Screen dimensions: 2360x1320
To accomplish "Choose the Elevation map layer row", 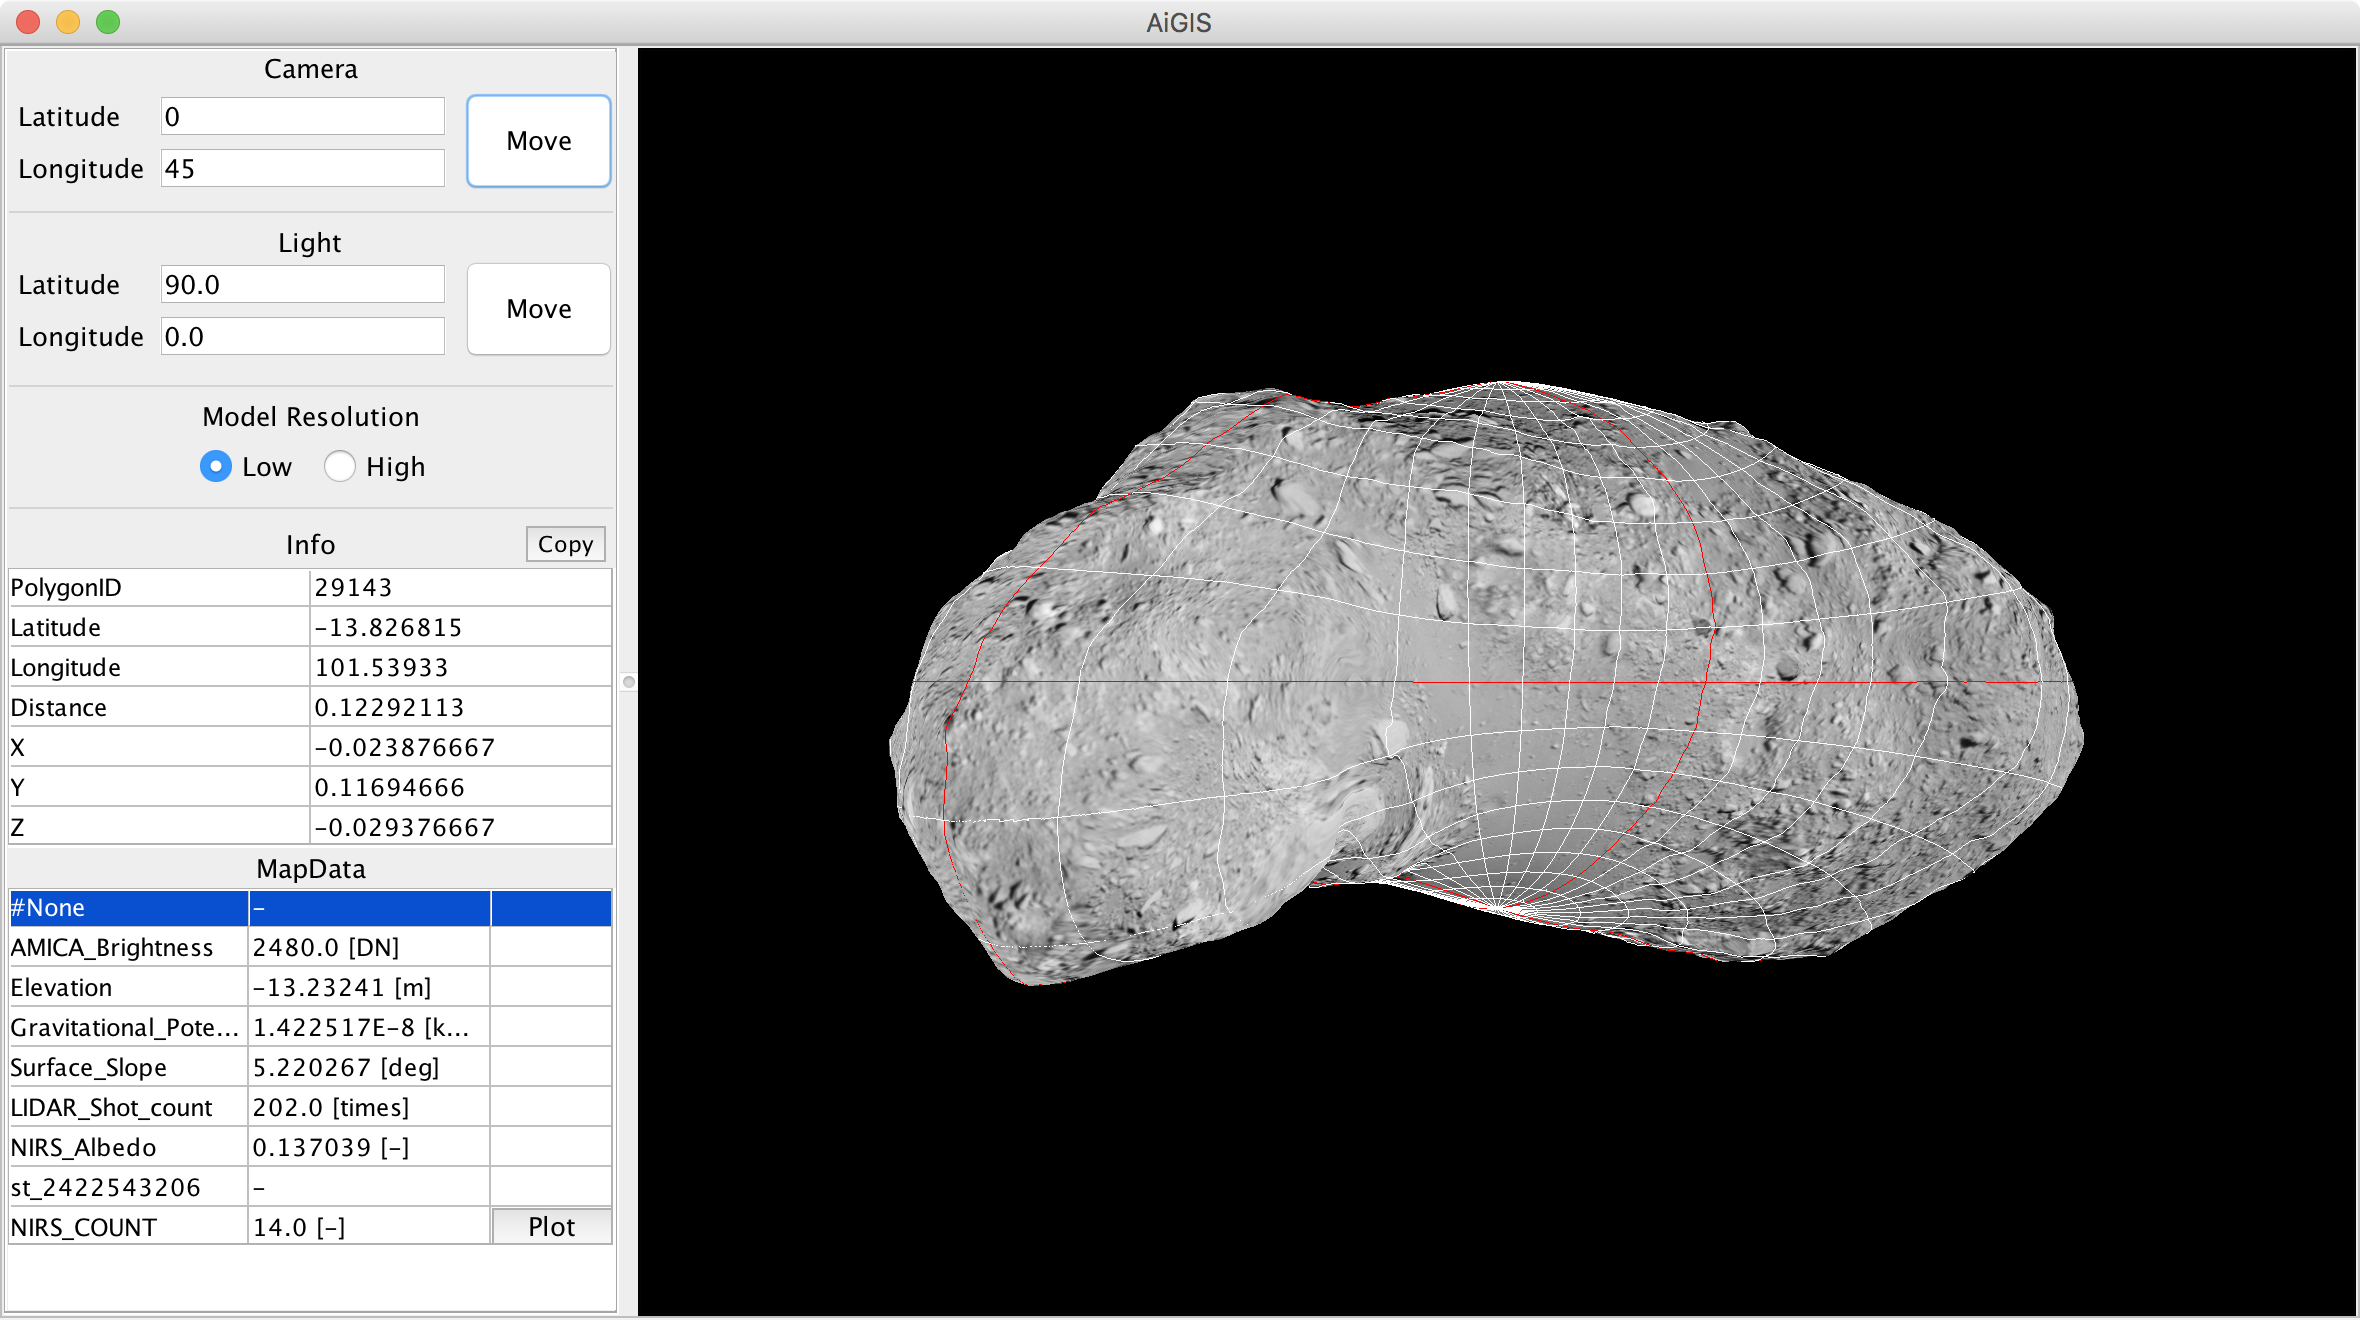I will tap(128, 988).
